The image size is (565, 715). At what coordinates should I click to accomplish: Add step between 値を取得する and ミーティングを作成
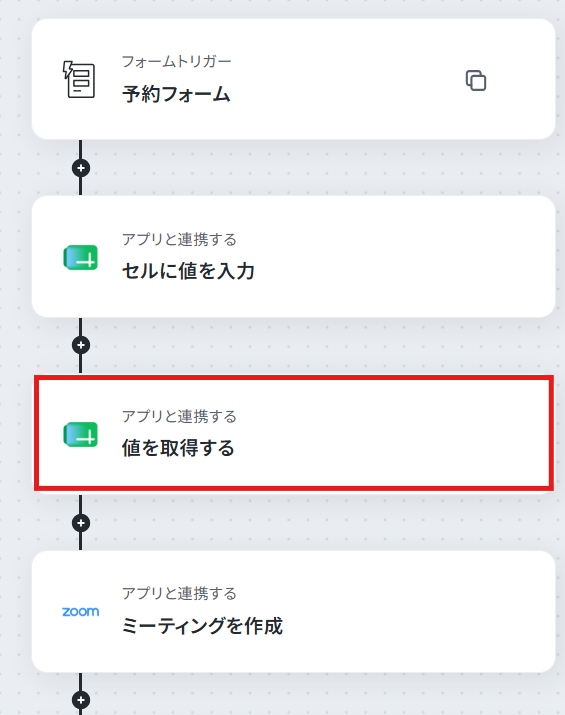coord(81,523)
